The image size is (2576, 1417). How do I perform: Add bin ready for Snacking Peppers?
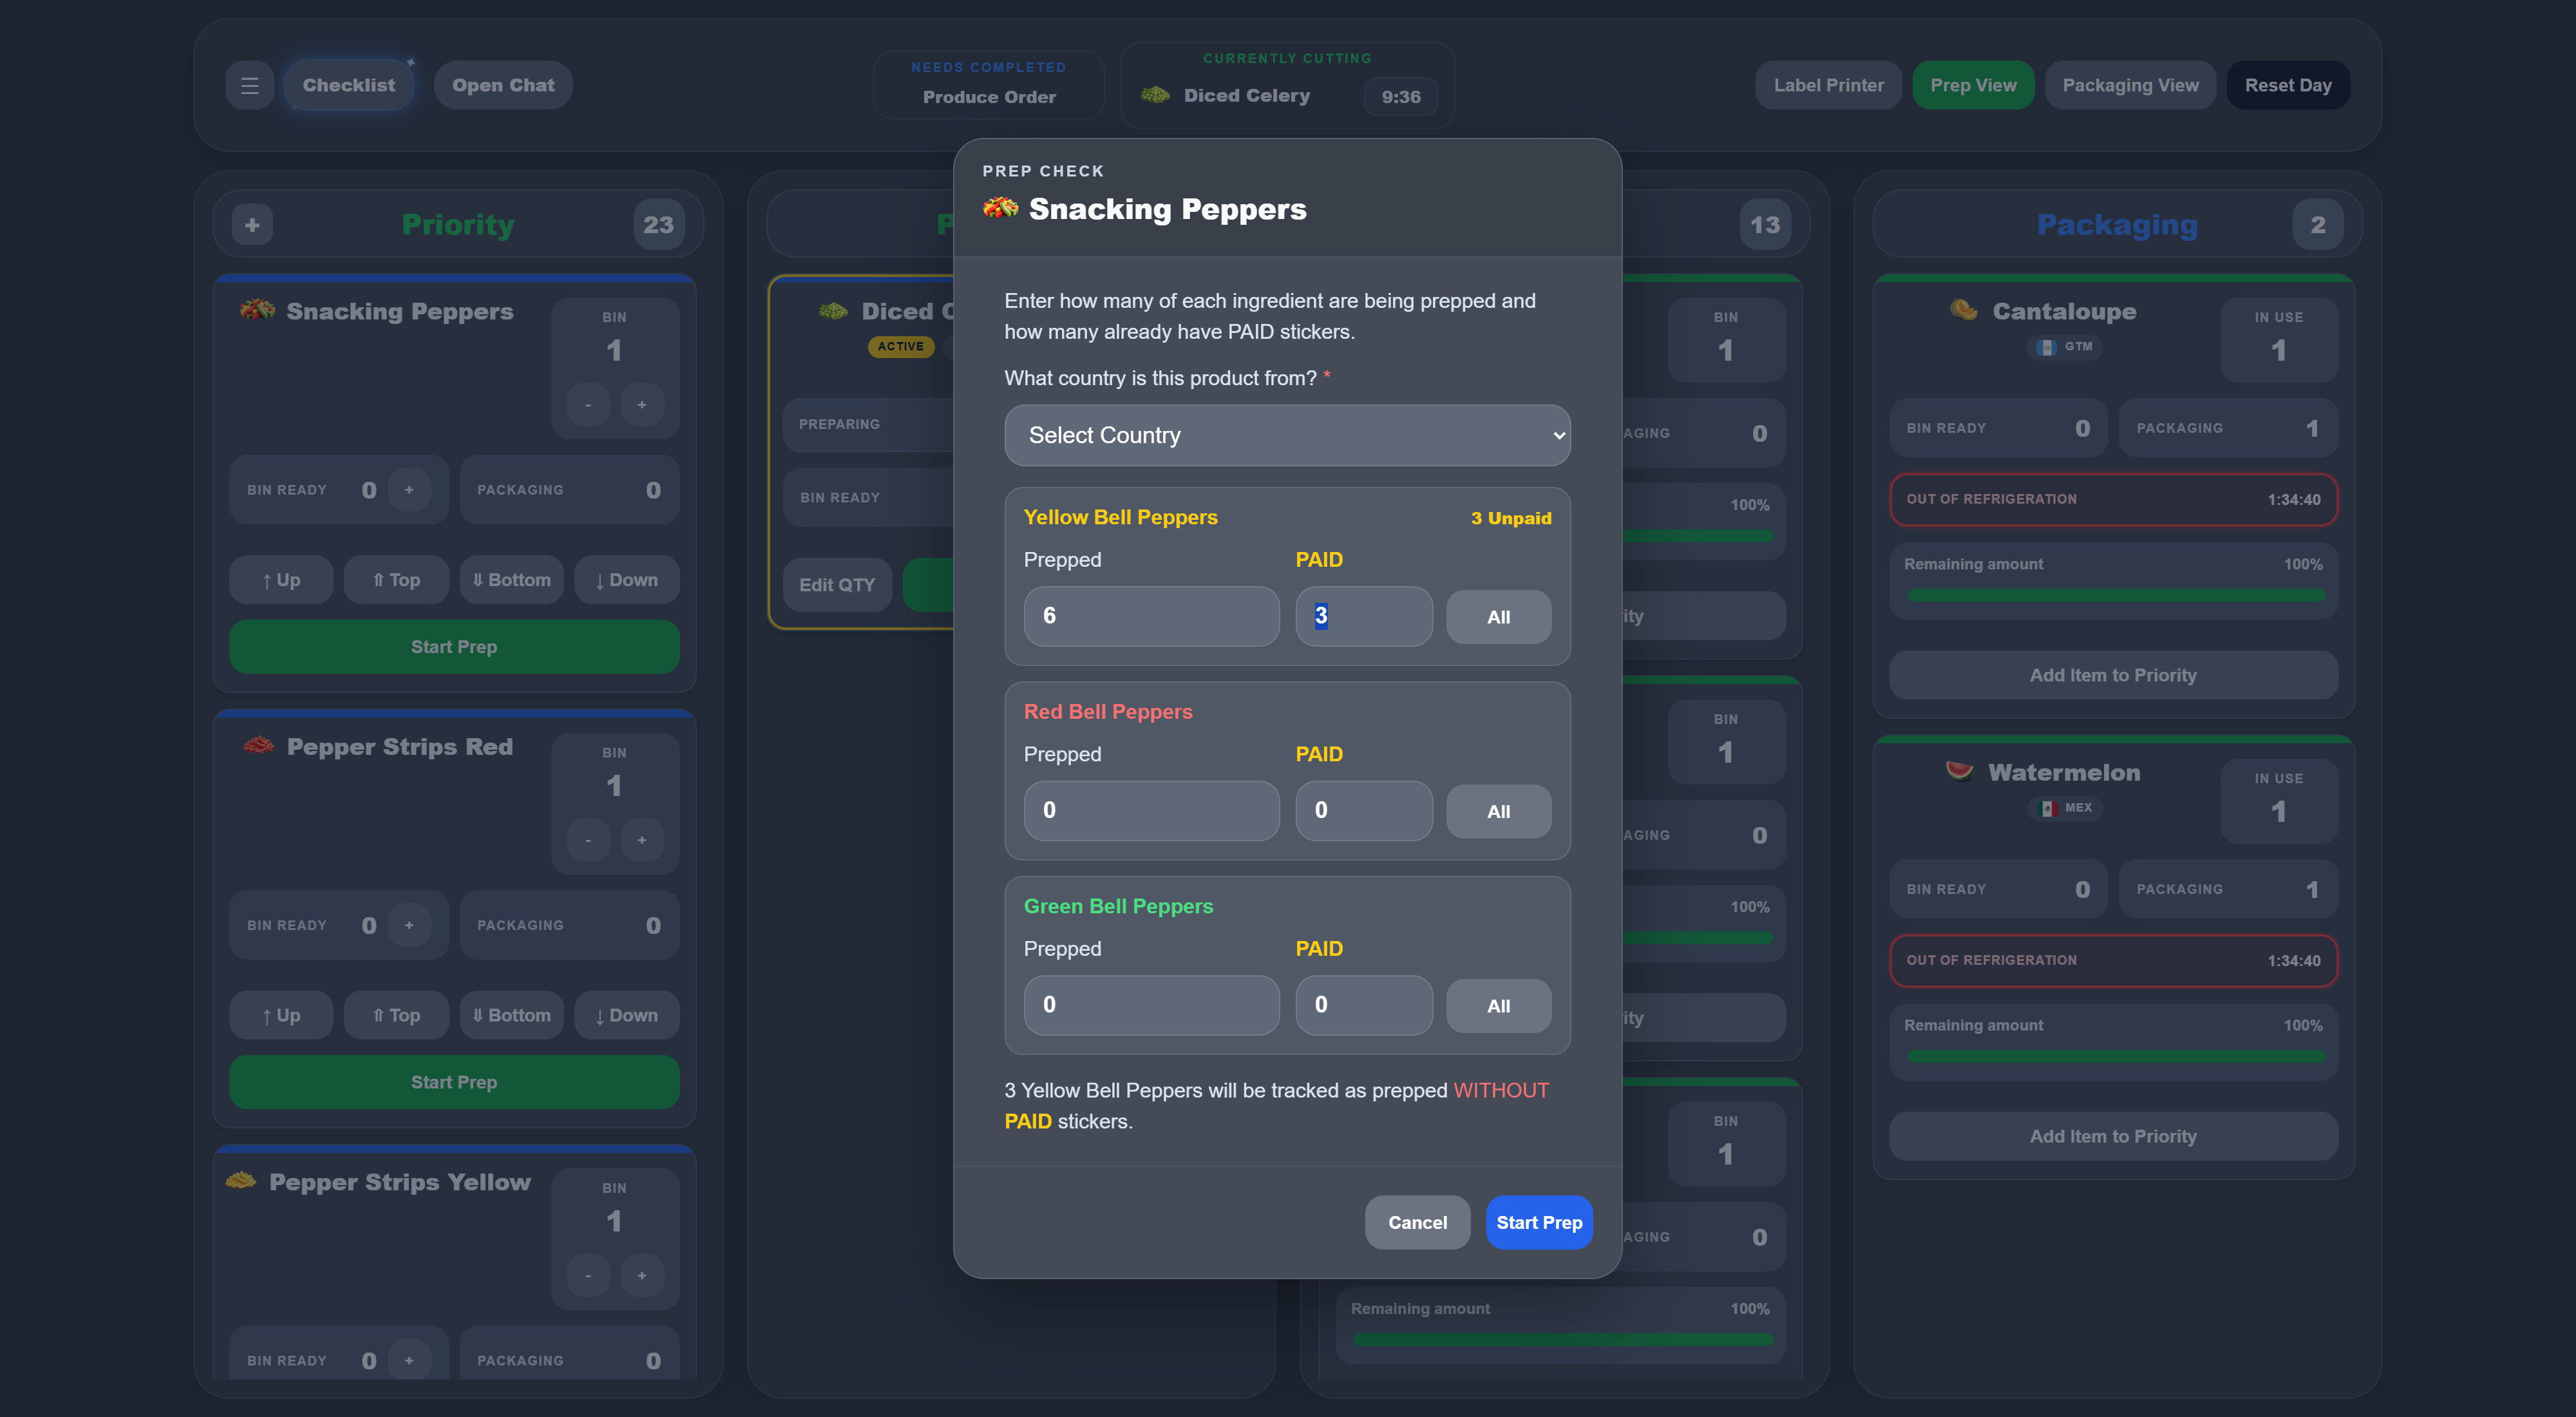coord(409,490)
